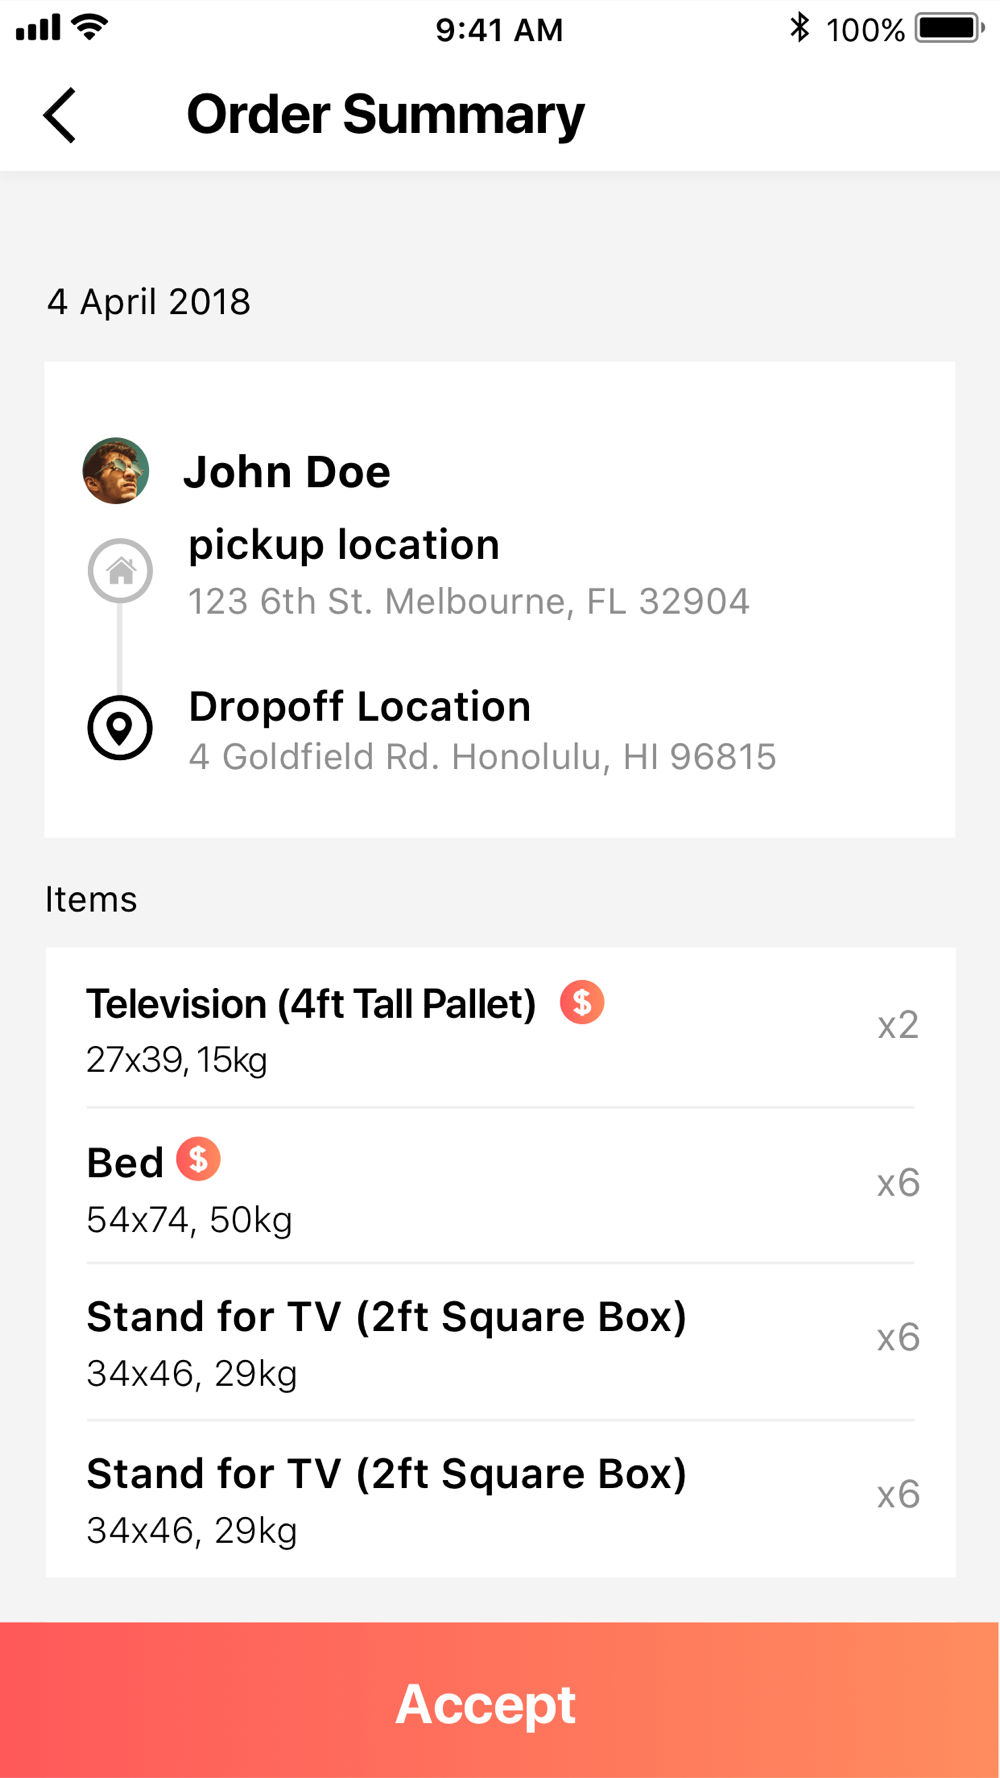1000x1778 pixels.
Task: Open the Television (4ft Tall Pallet) item
Action: (311, 1004)
